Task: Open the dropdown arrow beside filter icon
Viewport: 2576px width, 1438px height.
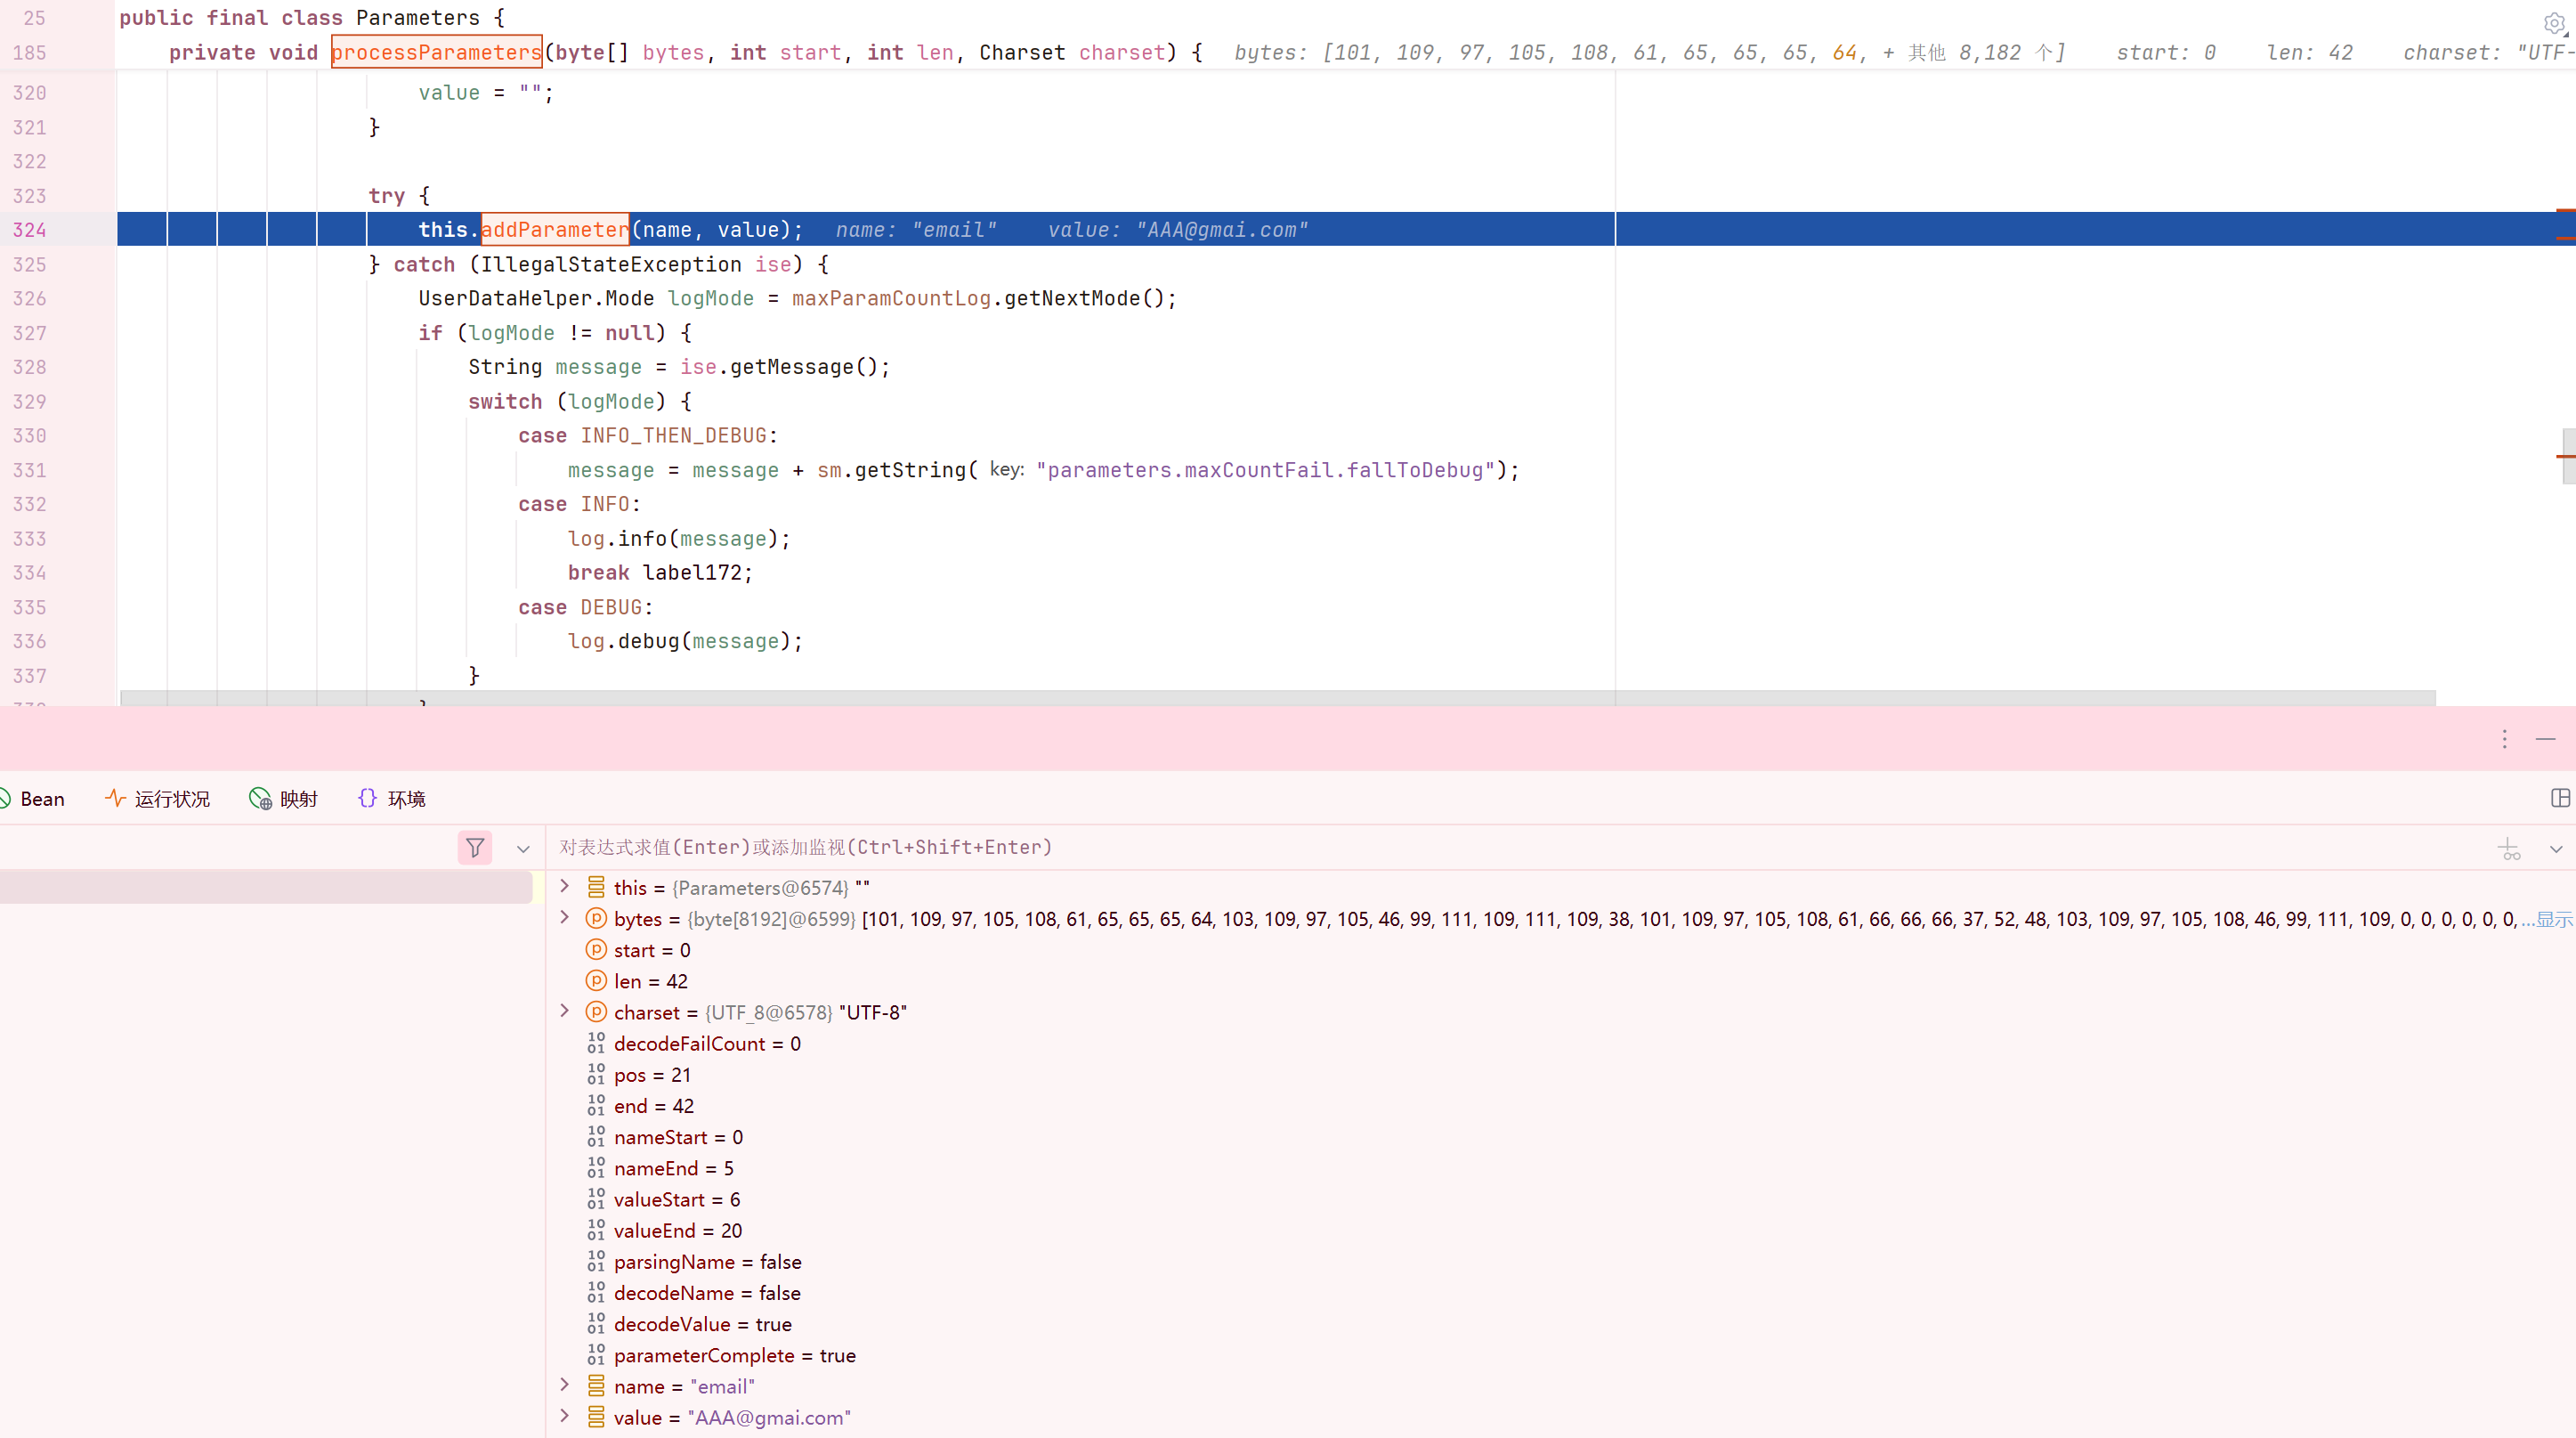Action: [523, 849]
